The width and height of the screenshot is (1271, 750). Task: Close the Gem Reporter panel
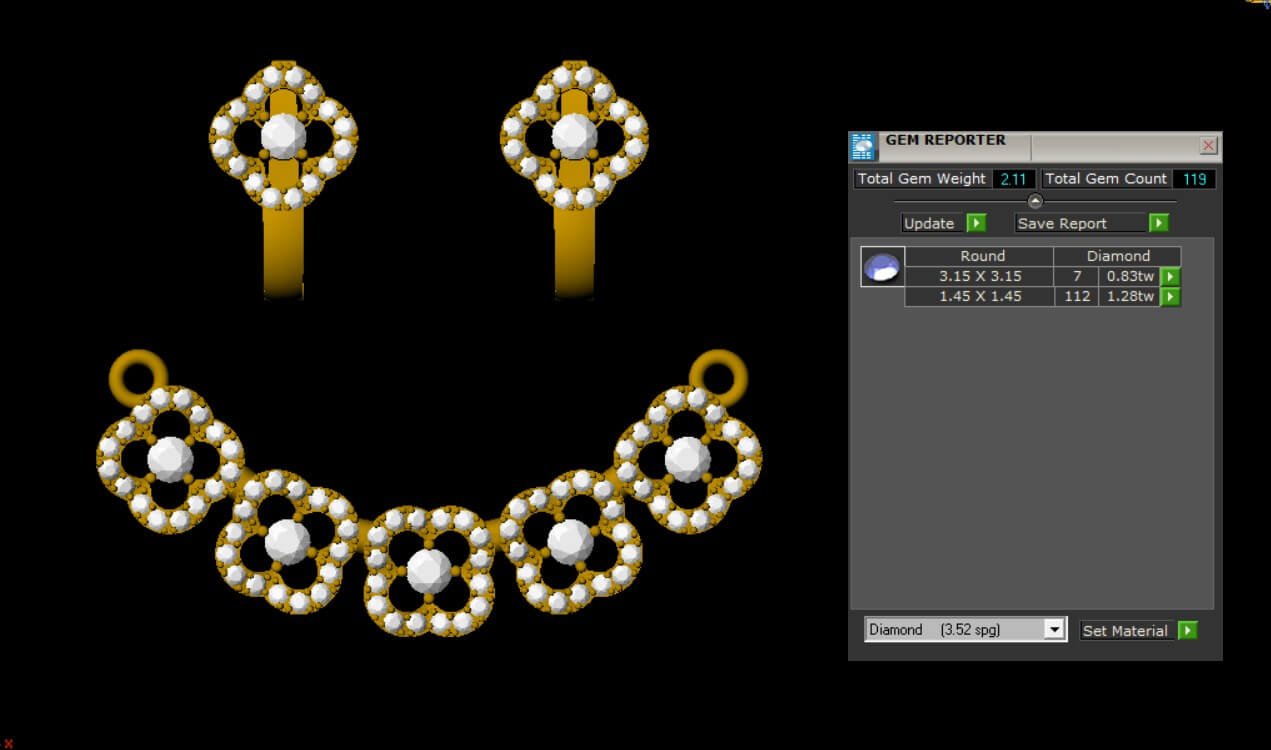1208,146
